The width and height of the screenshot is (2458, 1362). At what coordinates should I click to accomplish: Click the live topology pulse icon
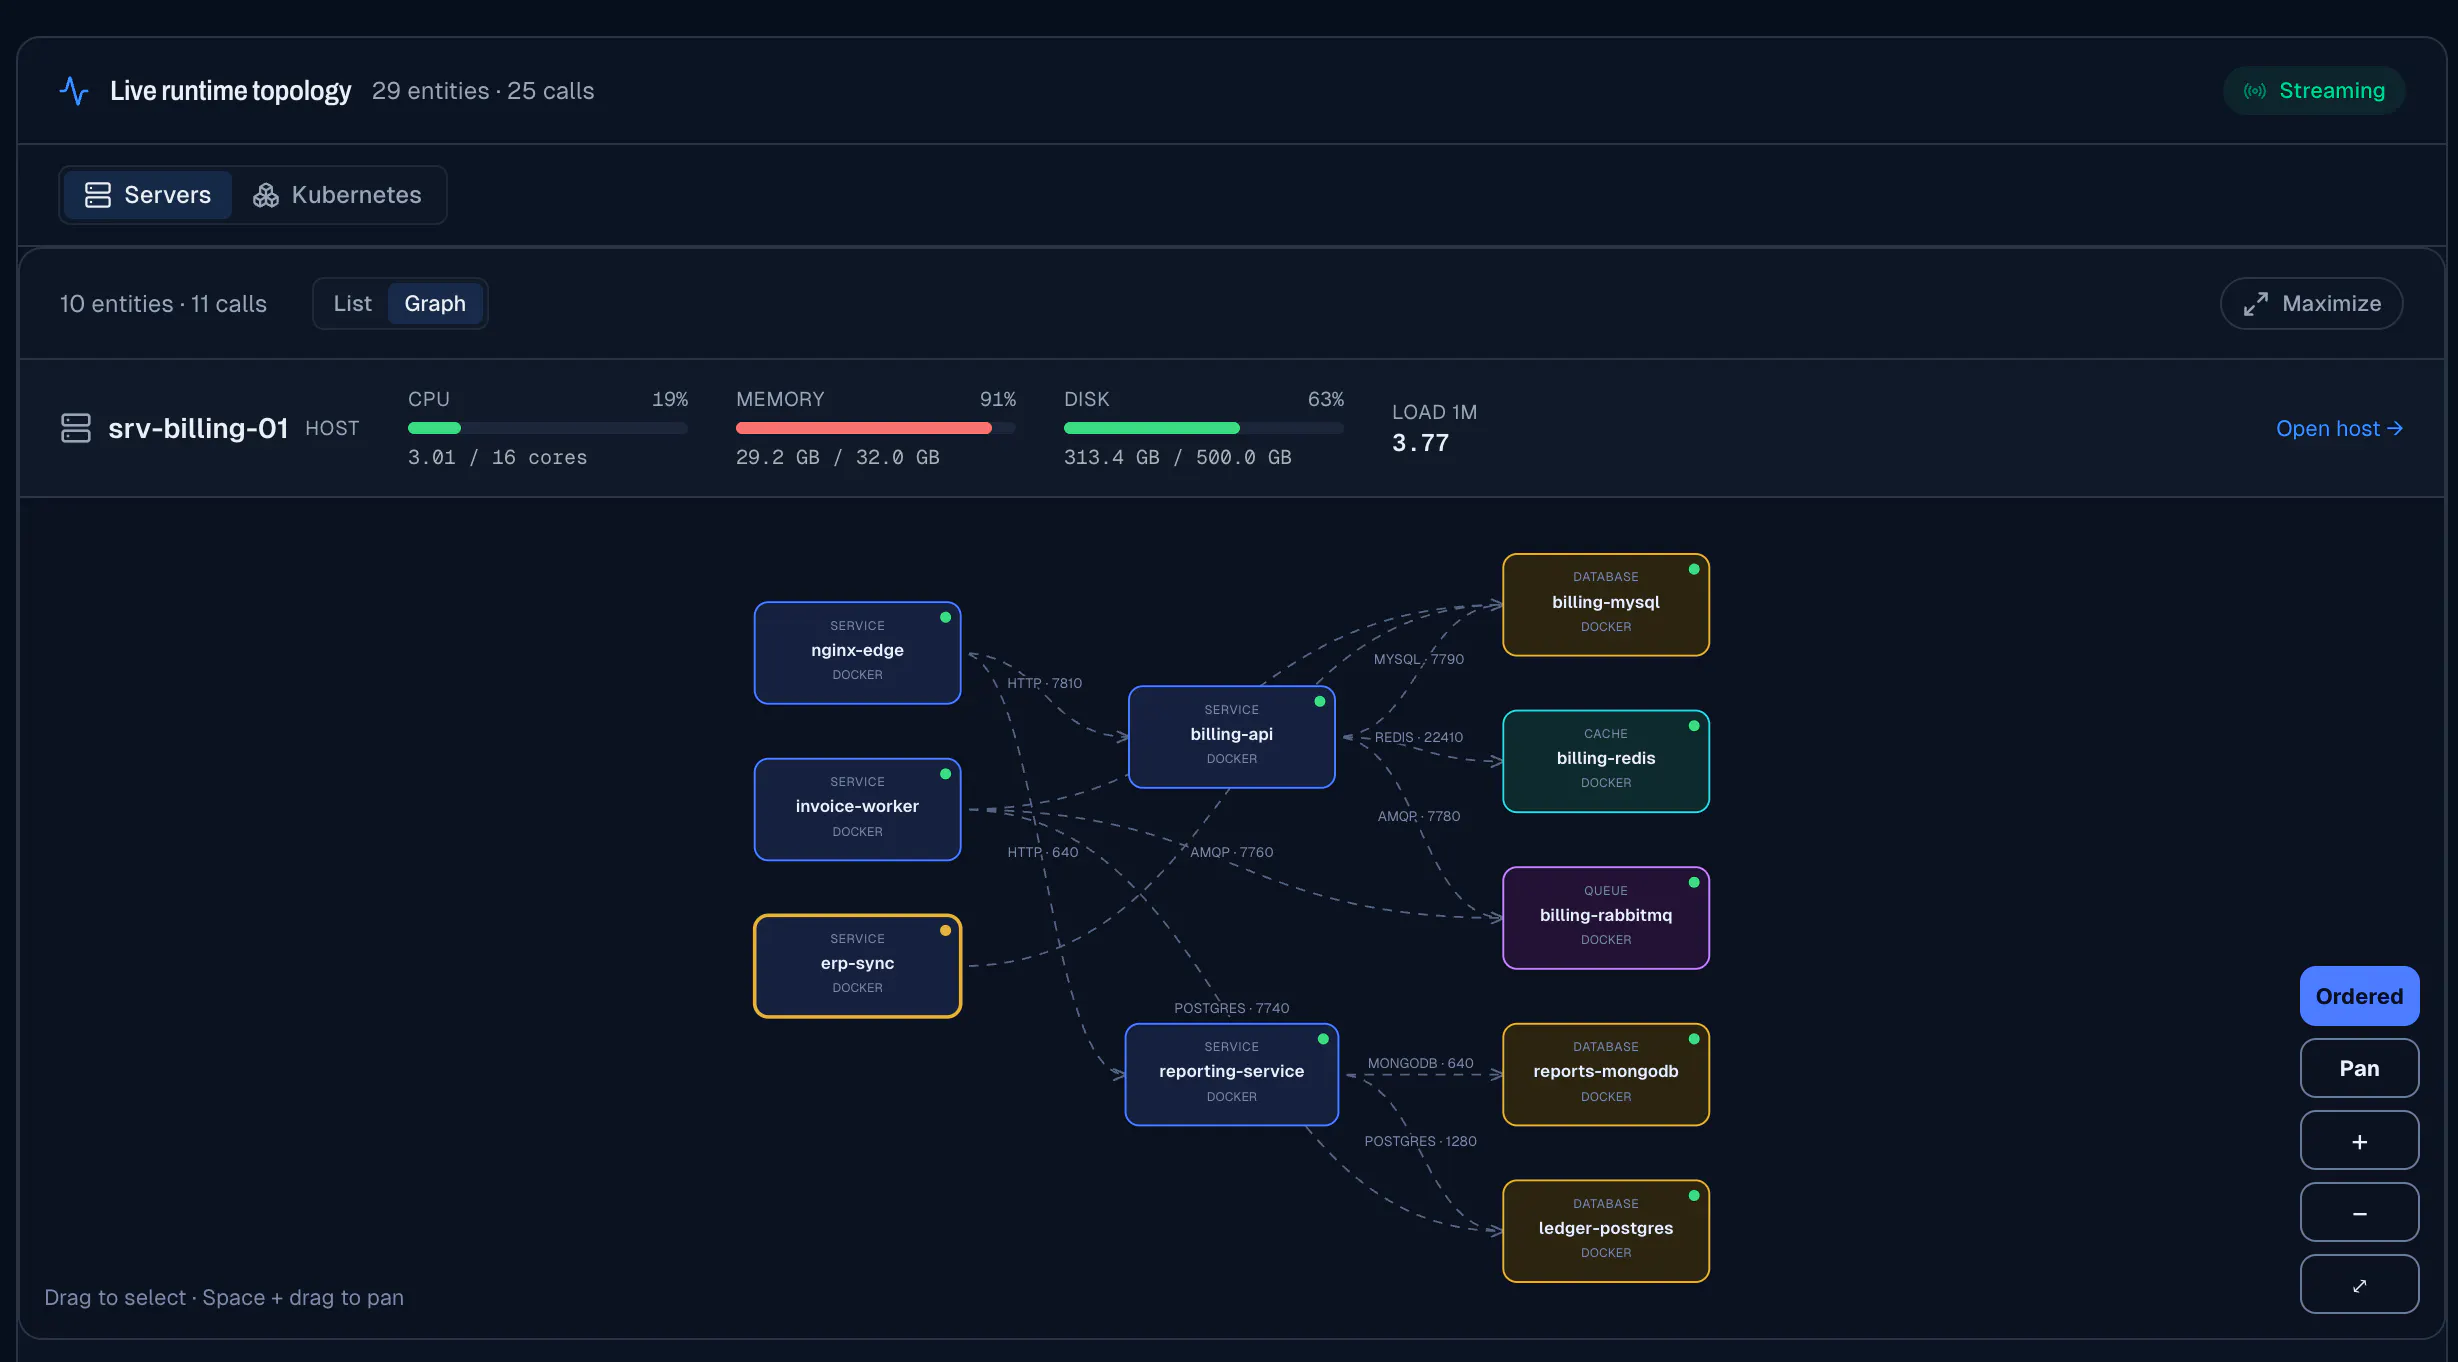click(x=74, y=91)
